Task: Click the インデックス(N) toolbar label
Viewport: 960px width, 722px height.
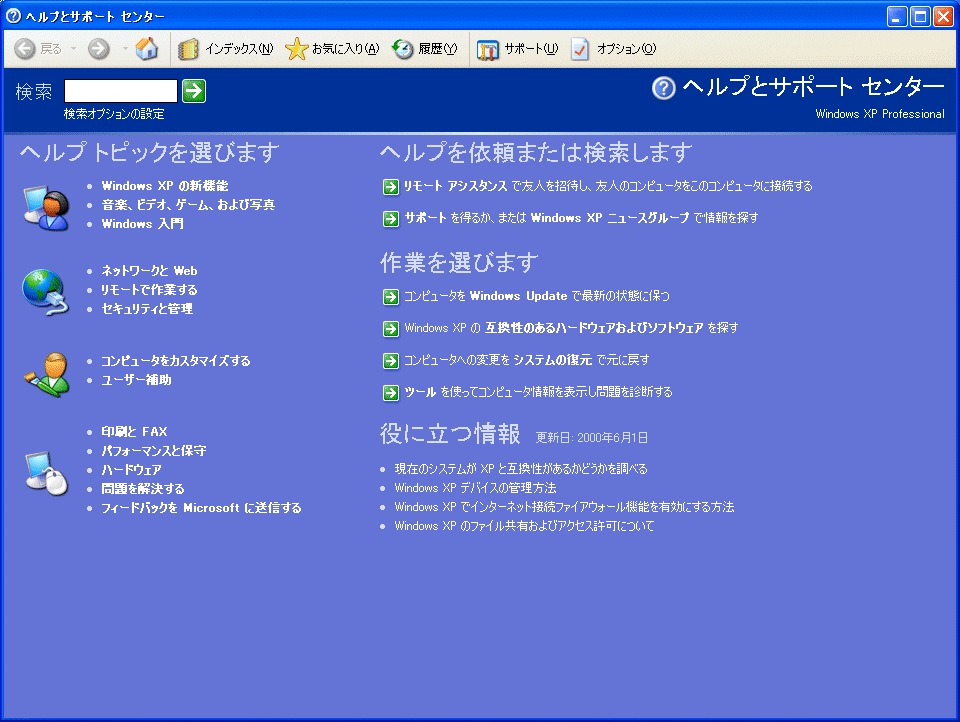Action: [x=239, y=49]
